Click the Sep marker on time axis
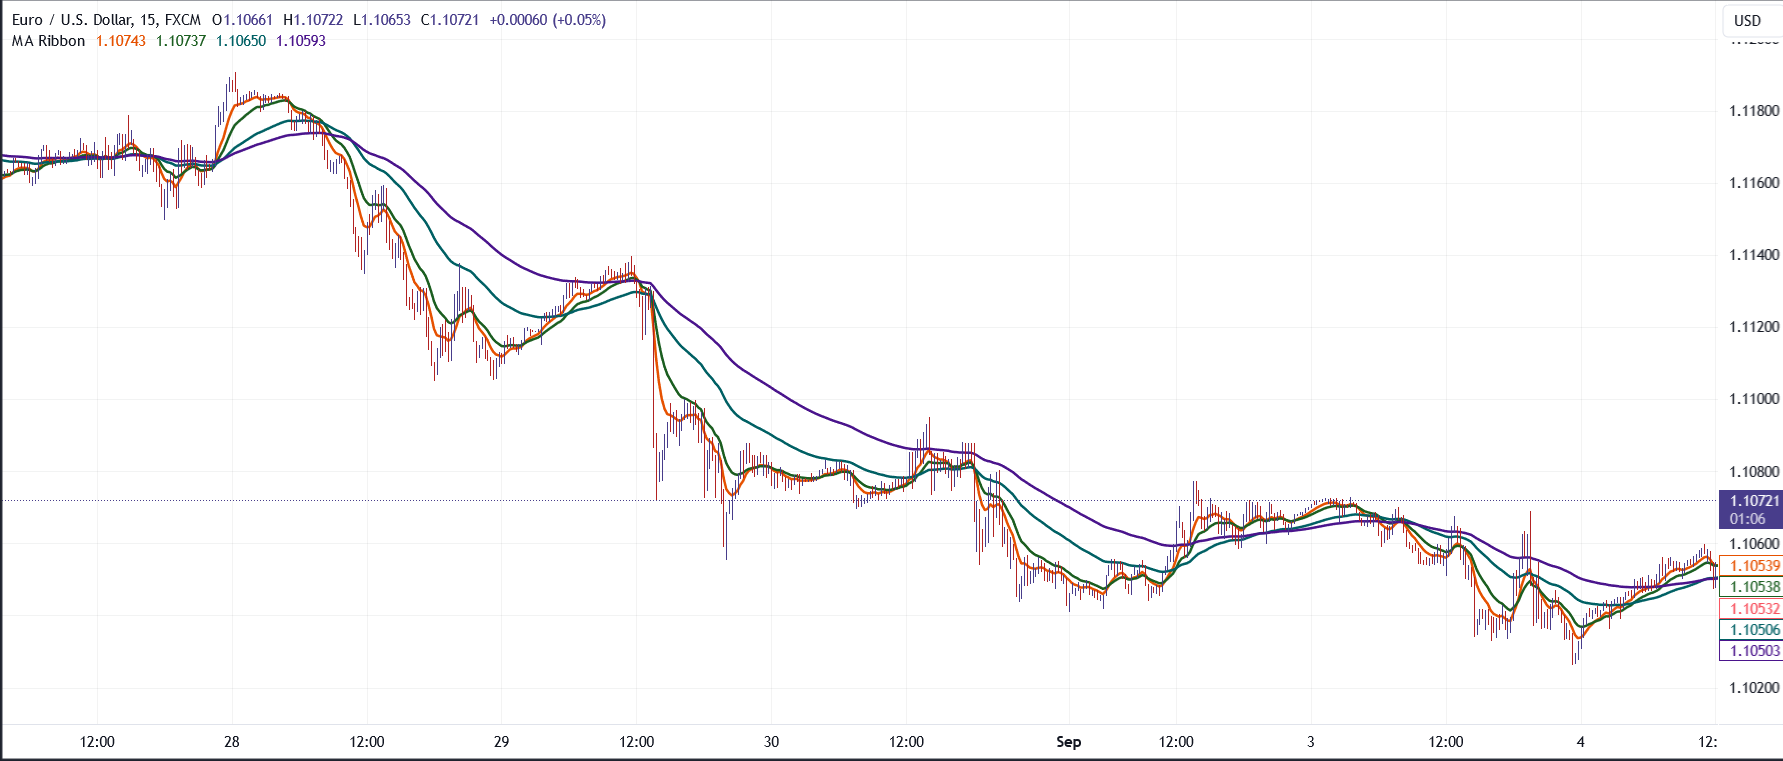The width and height of the screenshot is (1783, 761). coord(1068,742)
